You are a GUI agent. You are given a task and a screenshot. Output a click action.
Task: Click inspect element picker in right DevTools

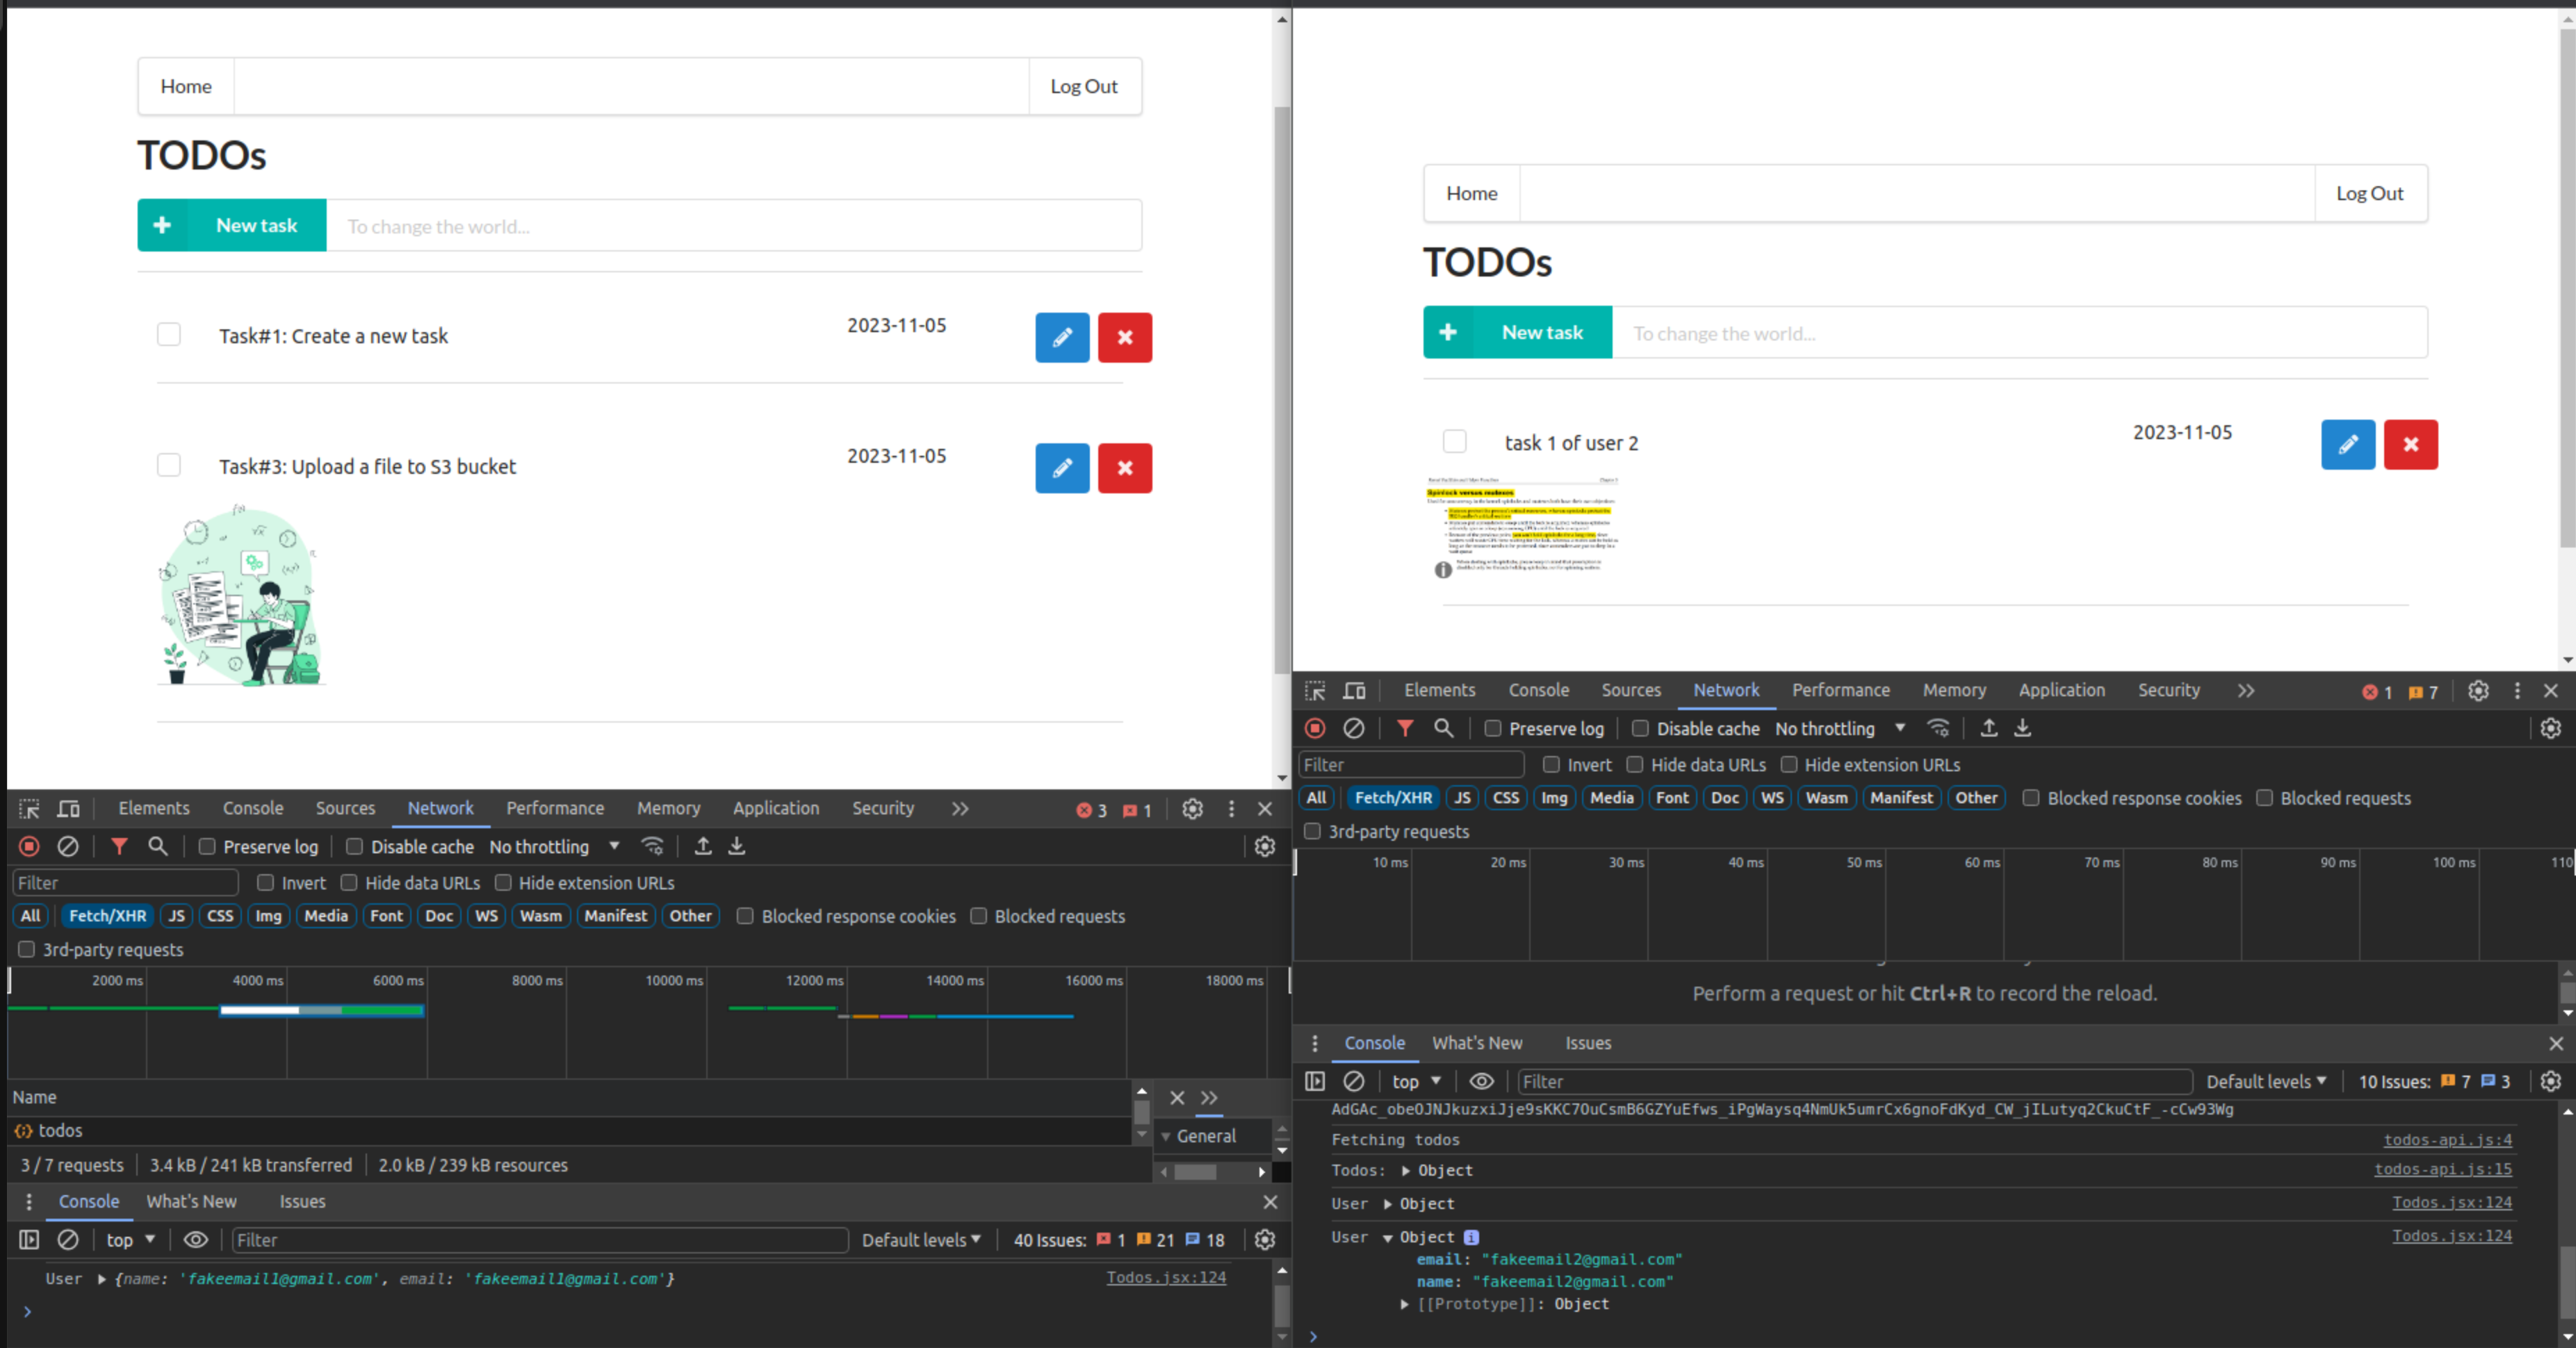[x=1315, y=691]
